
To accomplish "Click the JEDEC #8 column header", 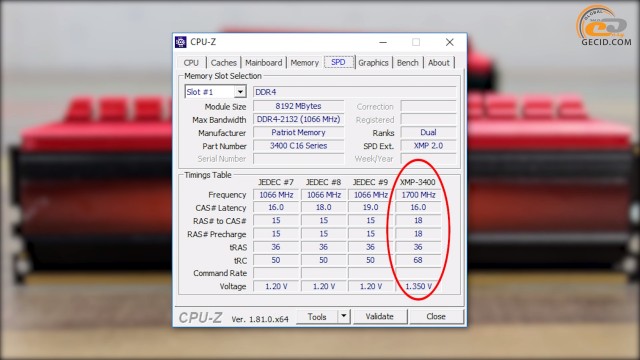I will 323,182.
